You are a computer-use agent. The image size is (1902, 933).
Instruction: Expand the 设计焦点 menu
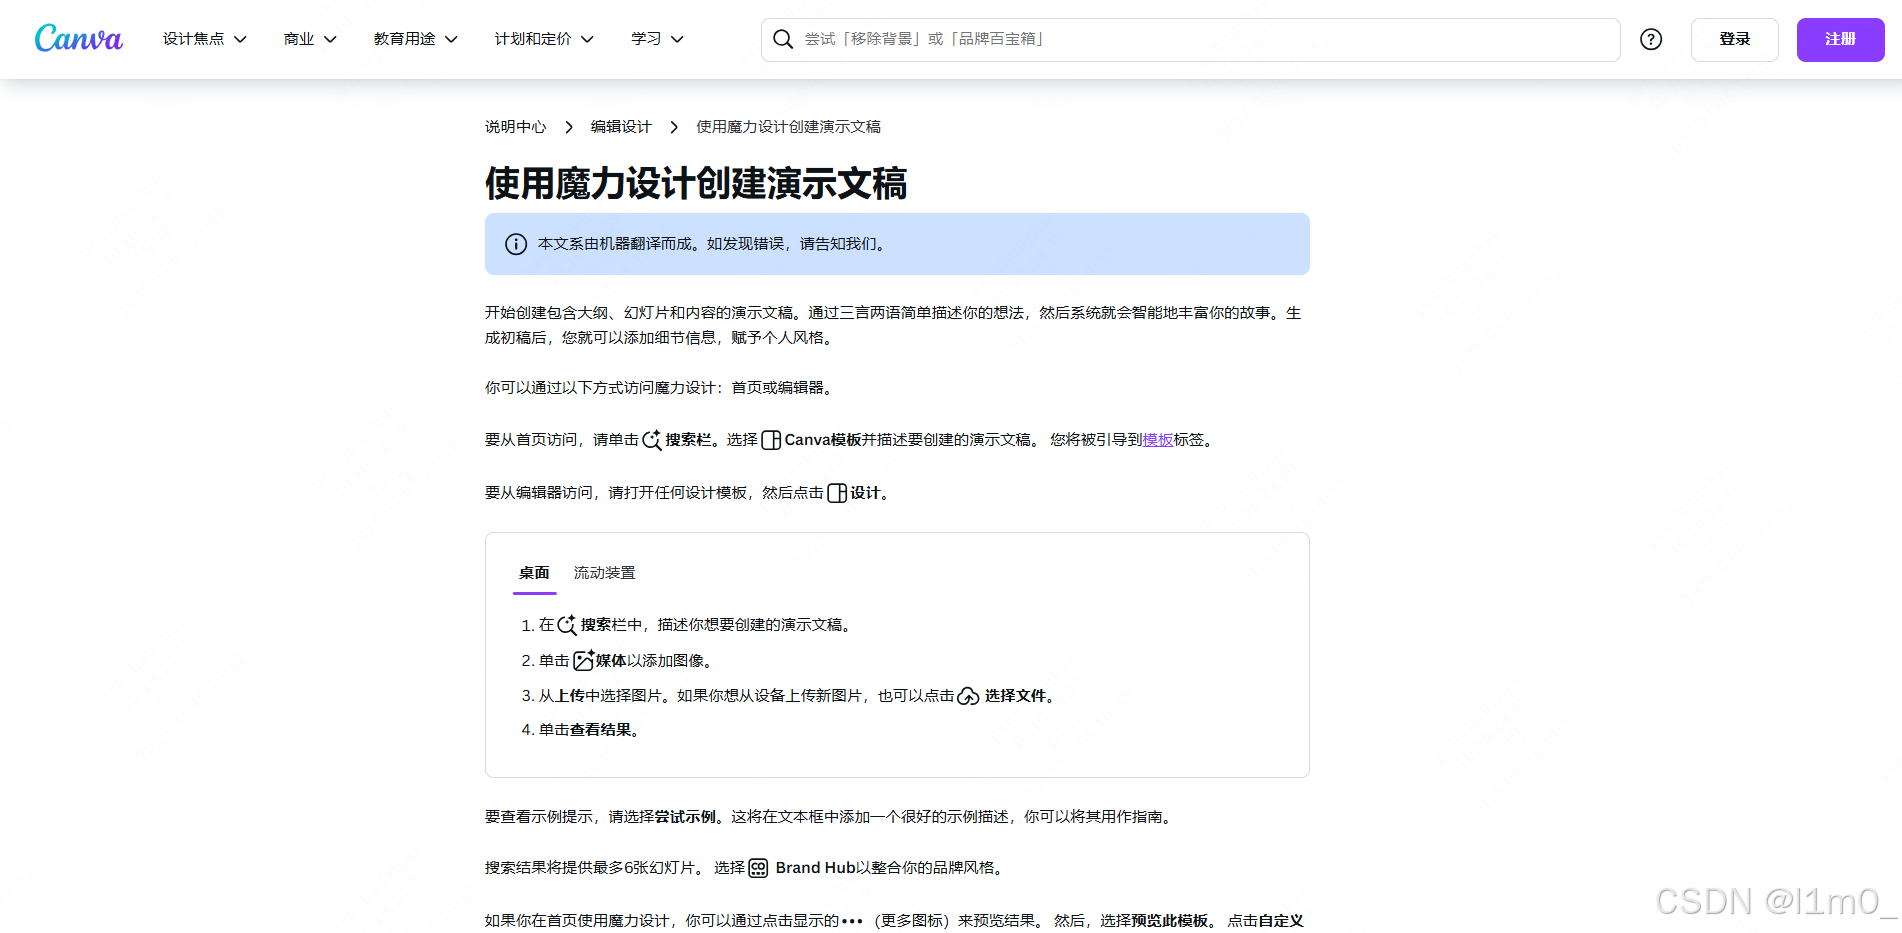click(x=205, y=39)
